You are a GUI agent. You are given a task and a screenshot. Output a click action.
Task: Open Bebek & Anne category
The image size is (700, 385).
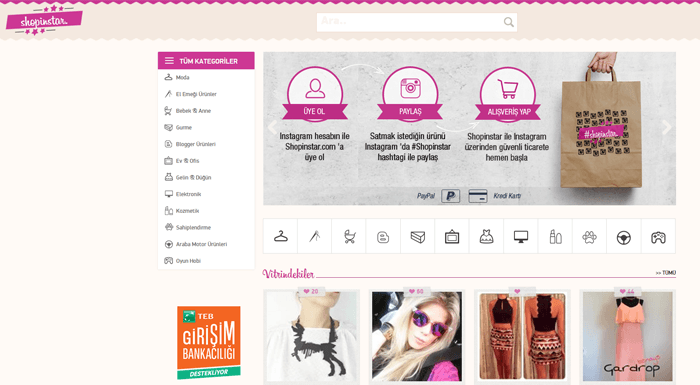pos(188,111)
